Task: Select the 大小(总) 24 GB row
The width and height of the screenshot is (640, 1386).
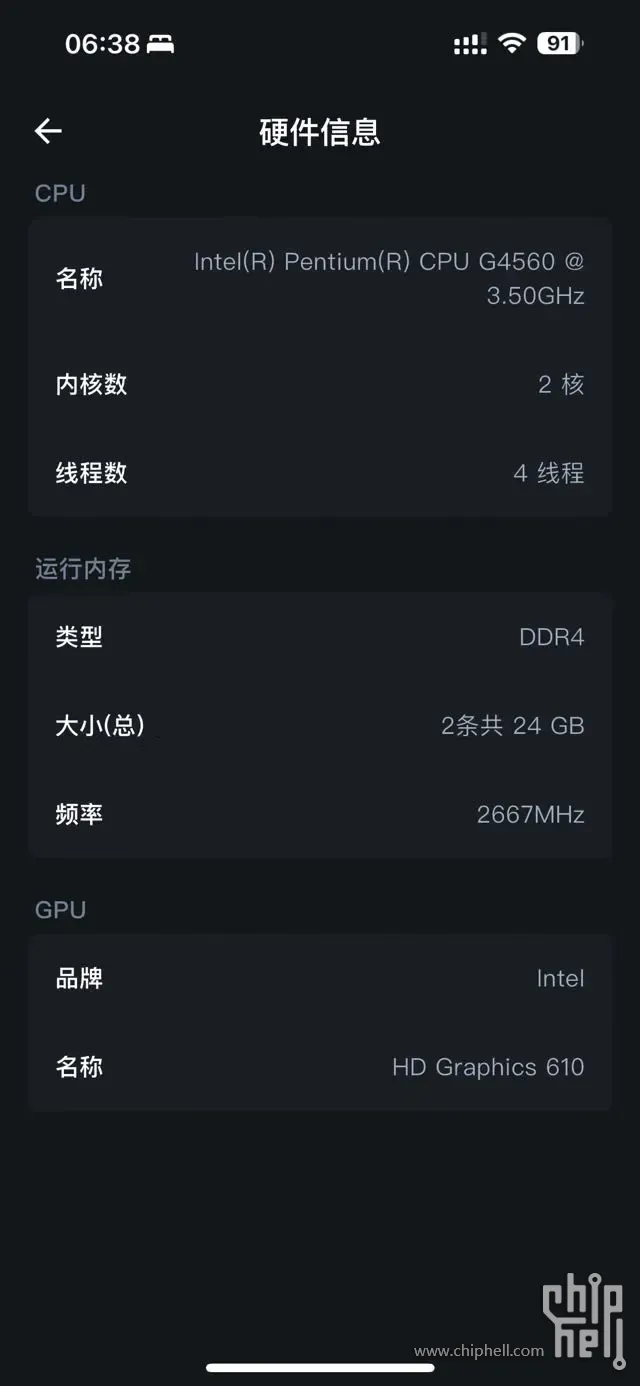Action: [320, 725]
